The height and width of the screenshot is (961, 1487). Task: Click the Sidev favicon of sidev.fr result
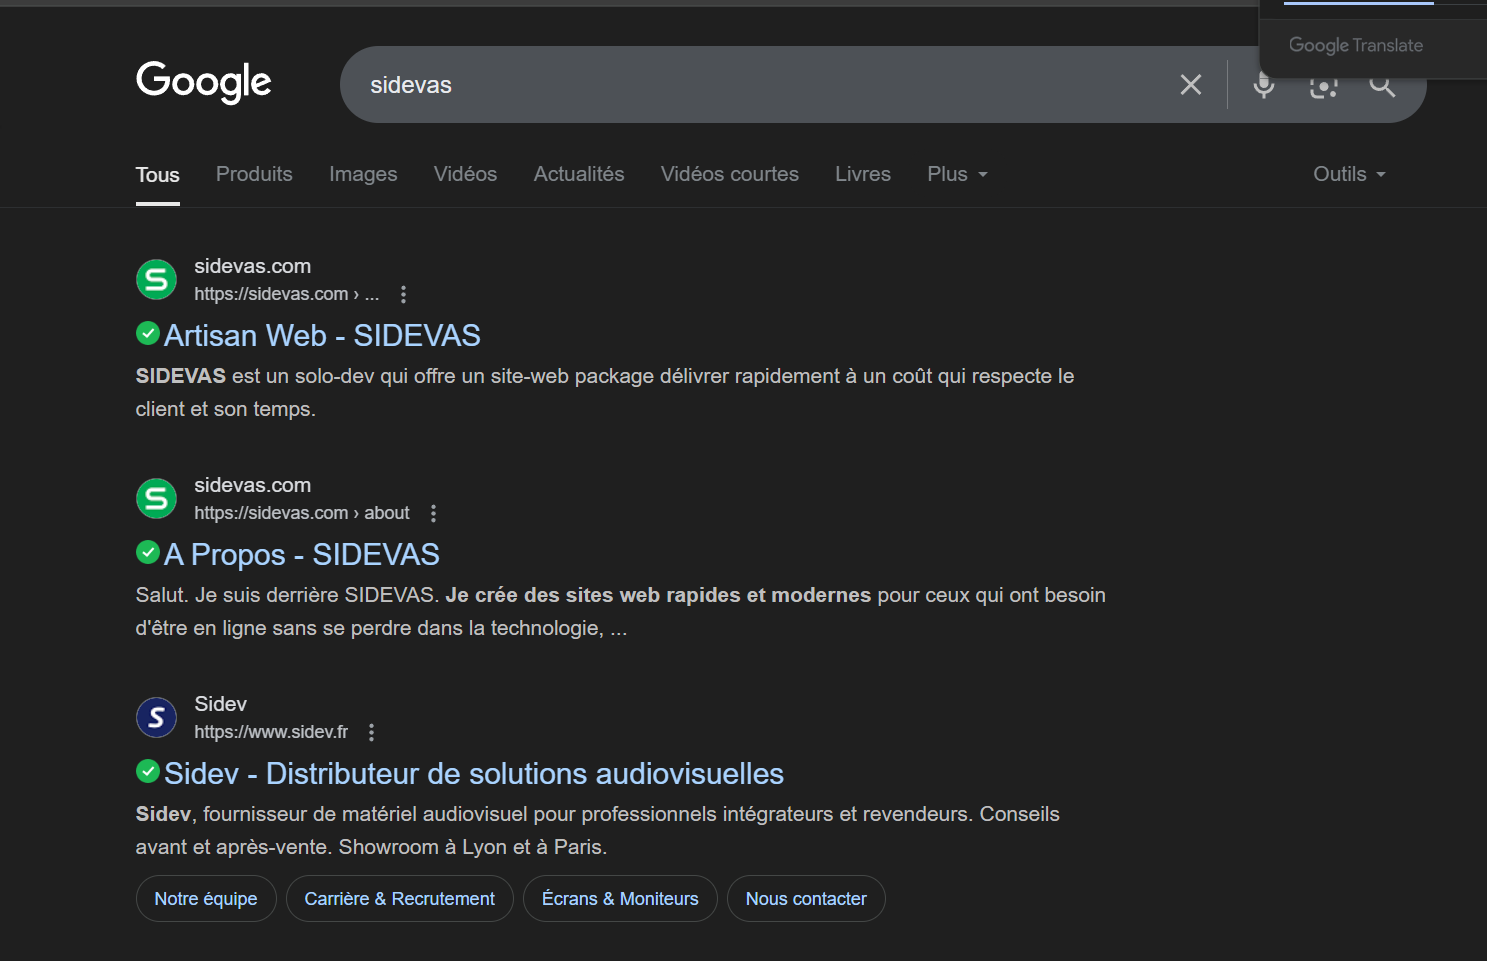(156, 717)
